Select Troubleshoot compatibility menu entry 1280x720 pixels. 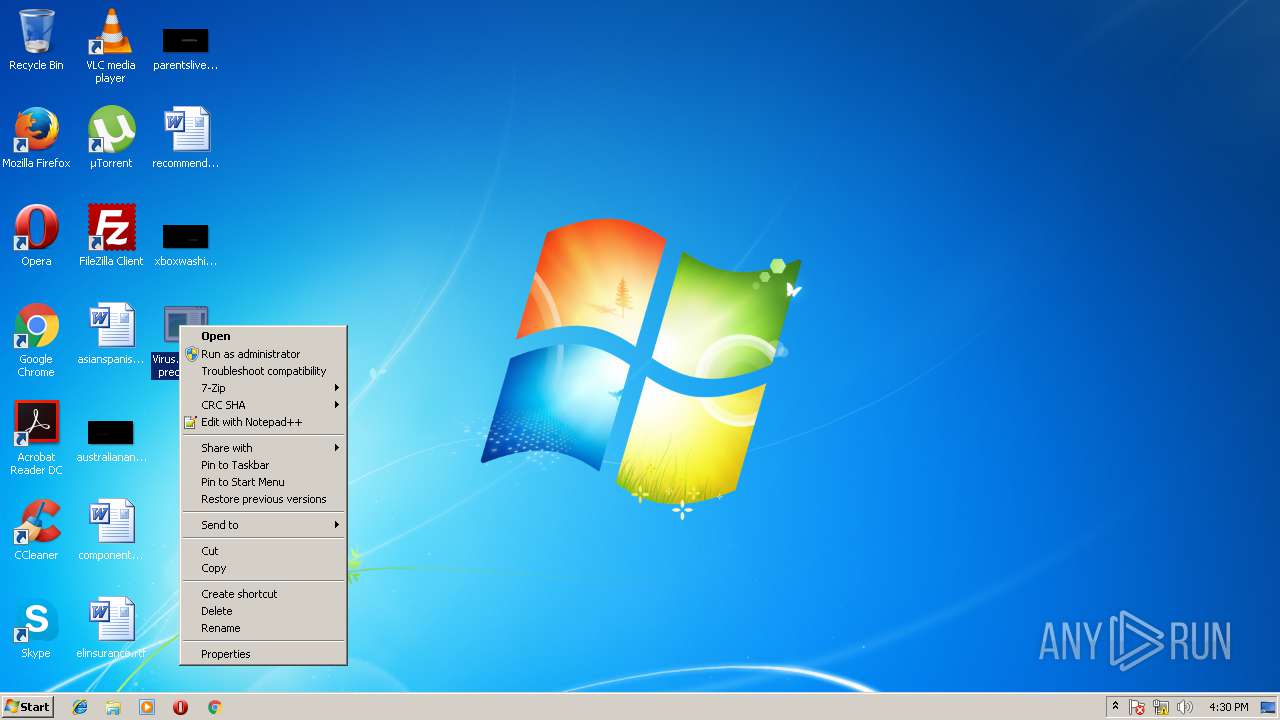pyautogui.click(x=264, y=371)
